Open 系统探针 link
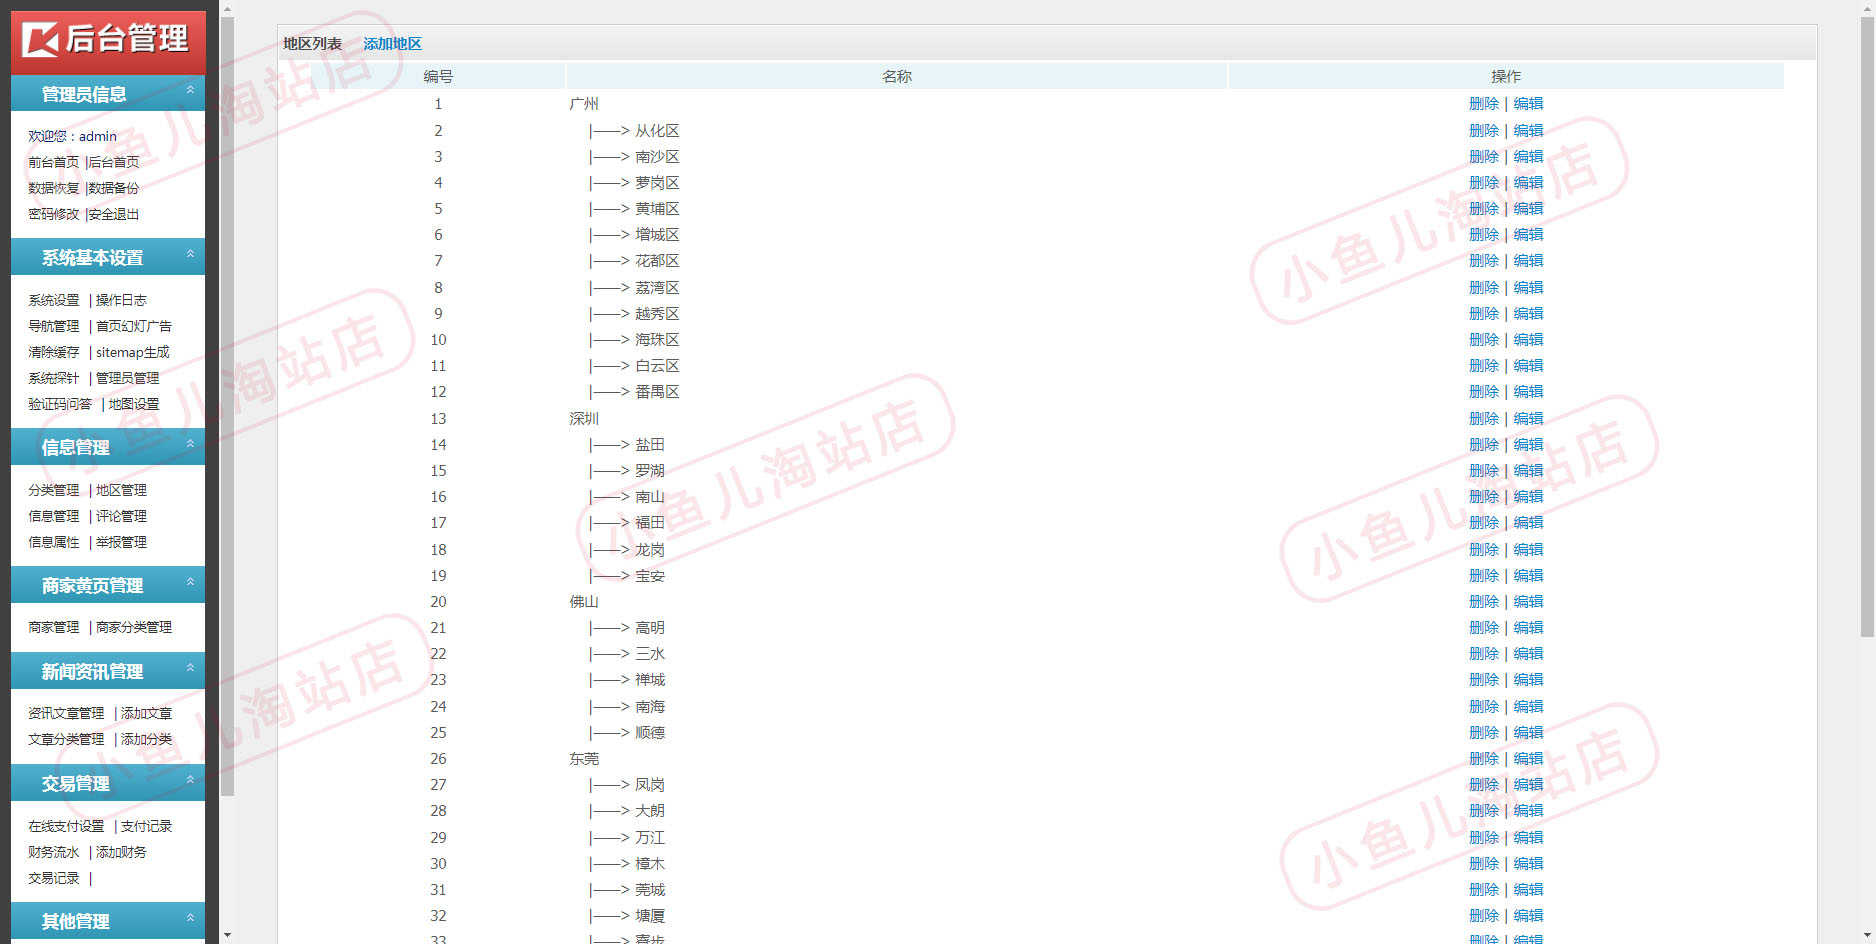This screenshot has height=944, width=1876. click(x=53, y=378)
